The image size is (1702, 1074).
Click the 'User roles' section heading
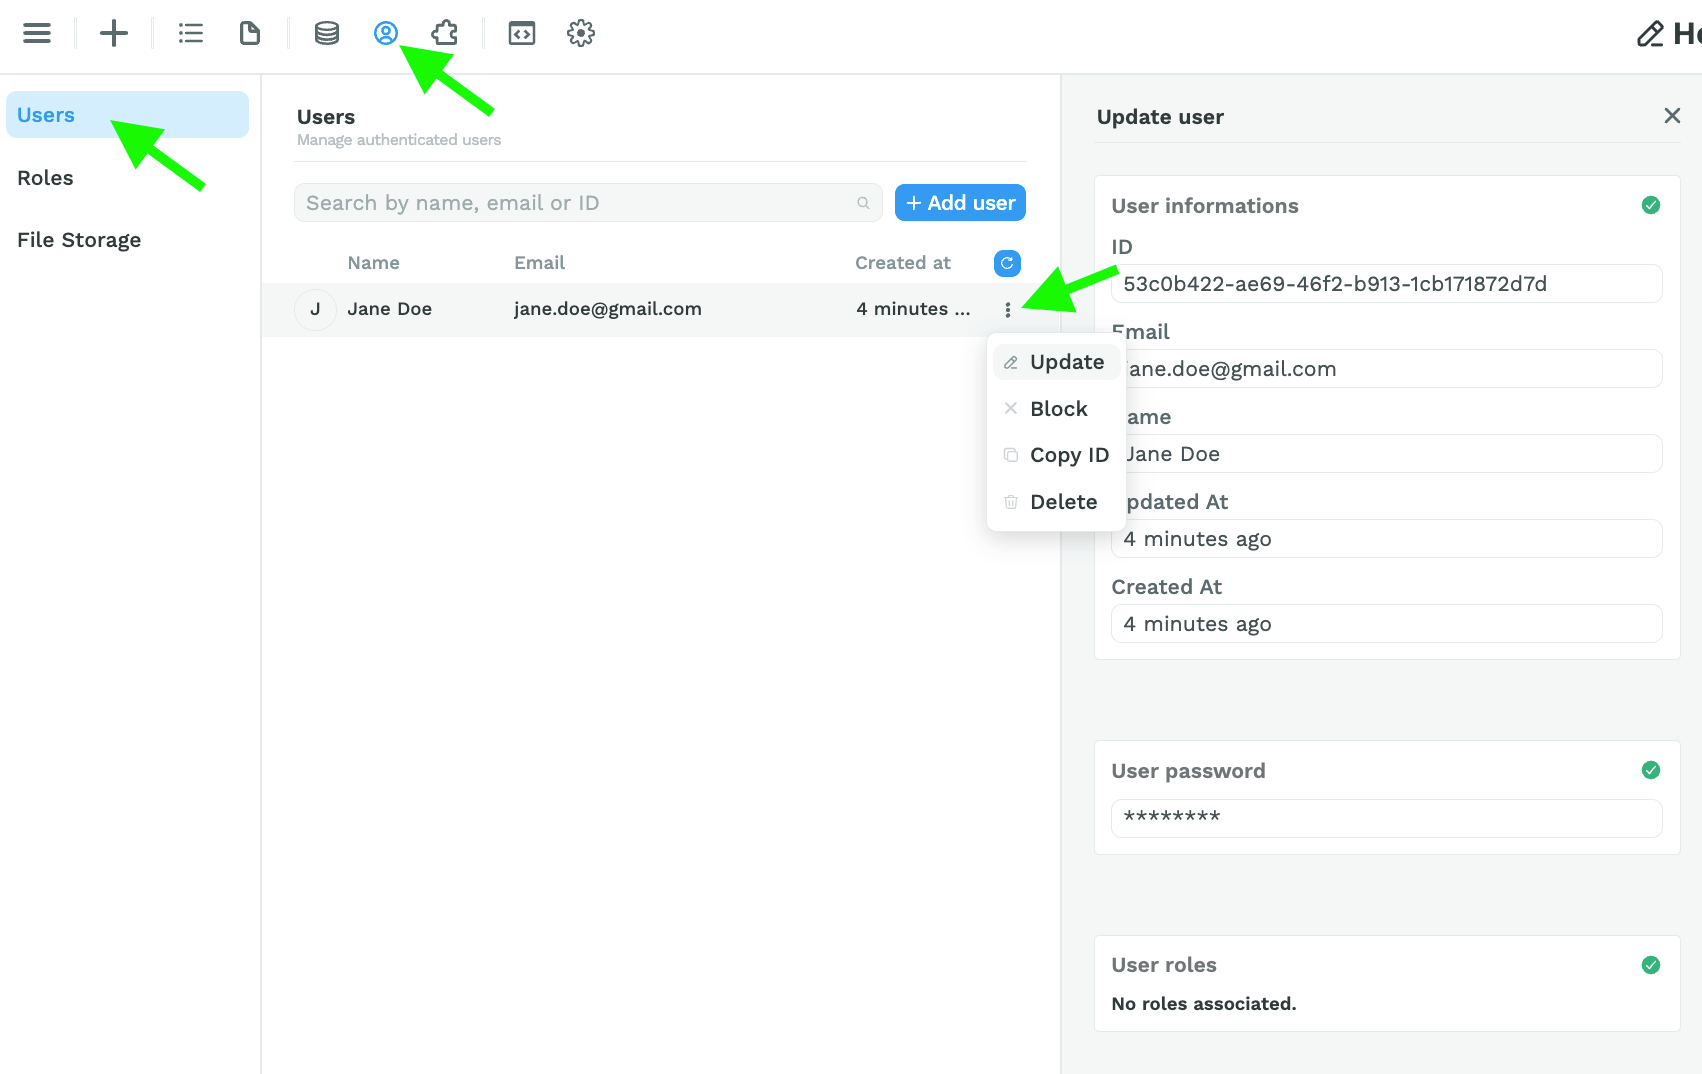click(x=1164, y=965)
